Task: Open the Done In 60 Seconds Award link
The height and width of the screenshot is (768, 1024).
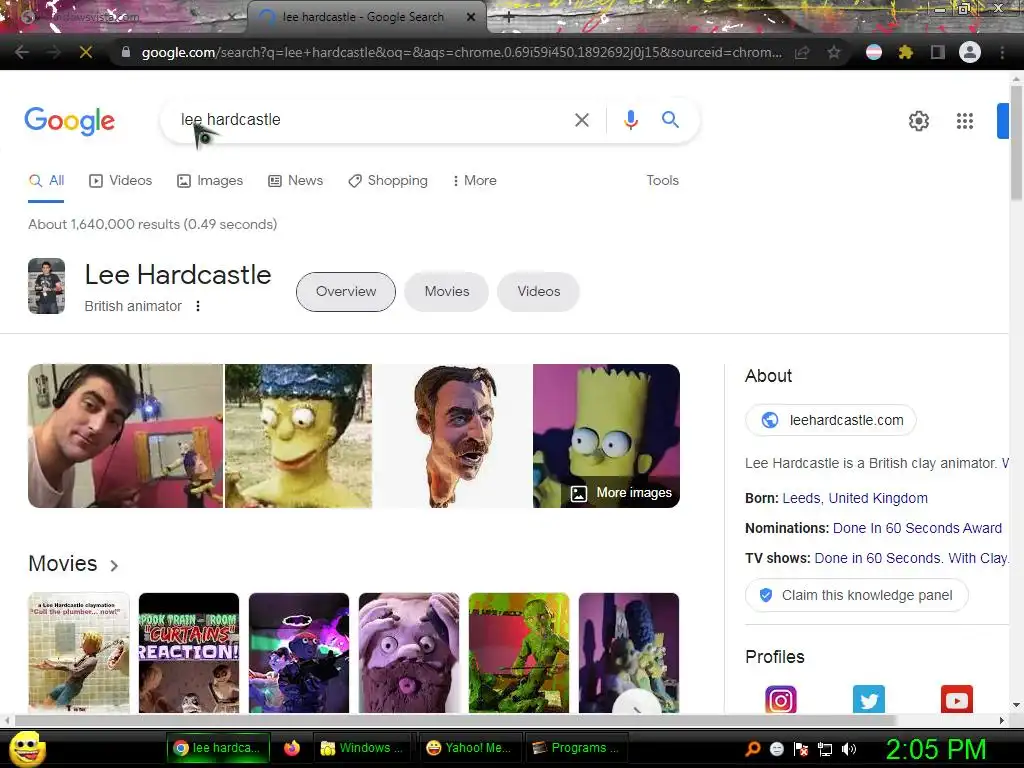Action: pyautogui.click(x=917, y=528)
